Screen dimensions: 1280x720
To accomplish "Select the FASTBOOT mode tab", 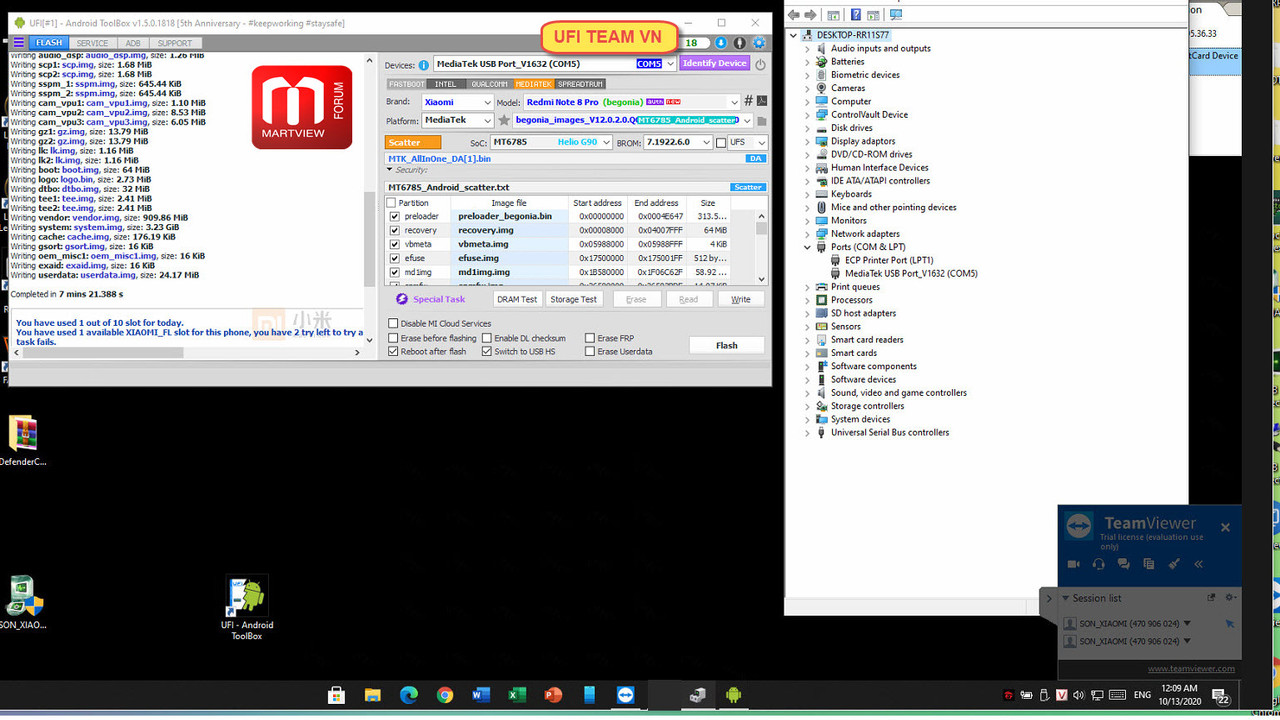I will coord(407,84).
